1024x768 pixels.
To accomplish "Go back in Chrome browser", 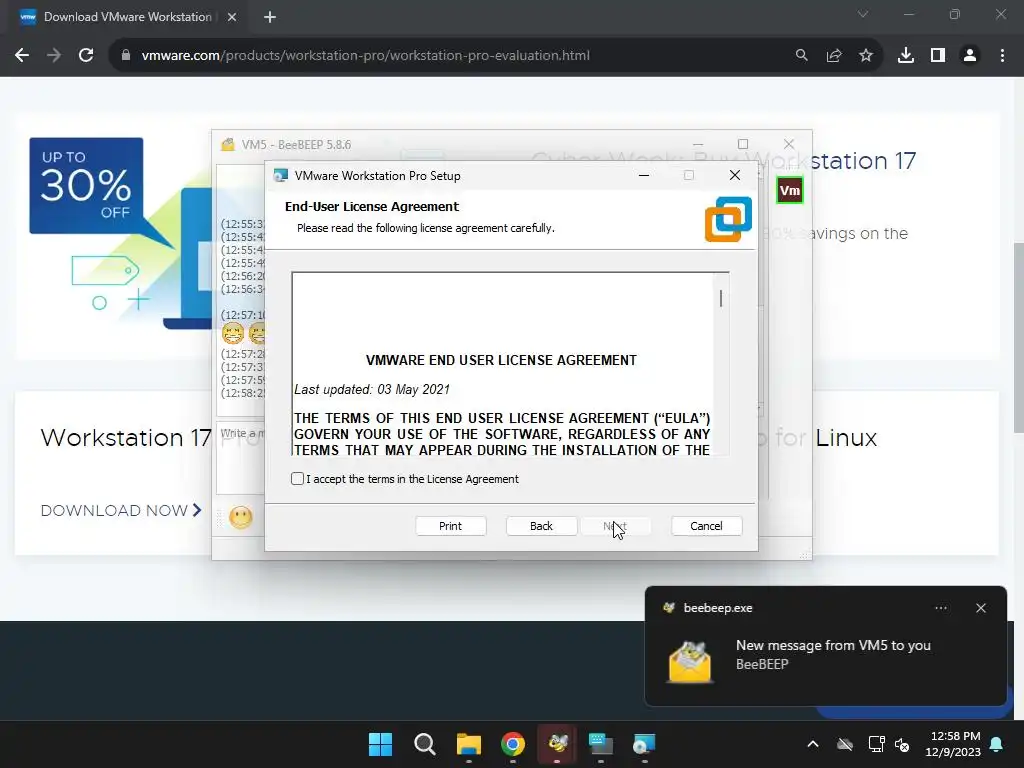I will click(22, 56).
